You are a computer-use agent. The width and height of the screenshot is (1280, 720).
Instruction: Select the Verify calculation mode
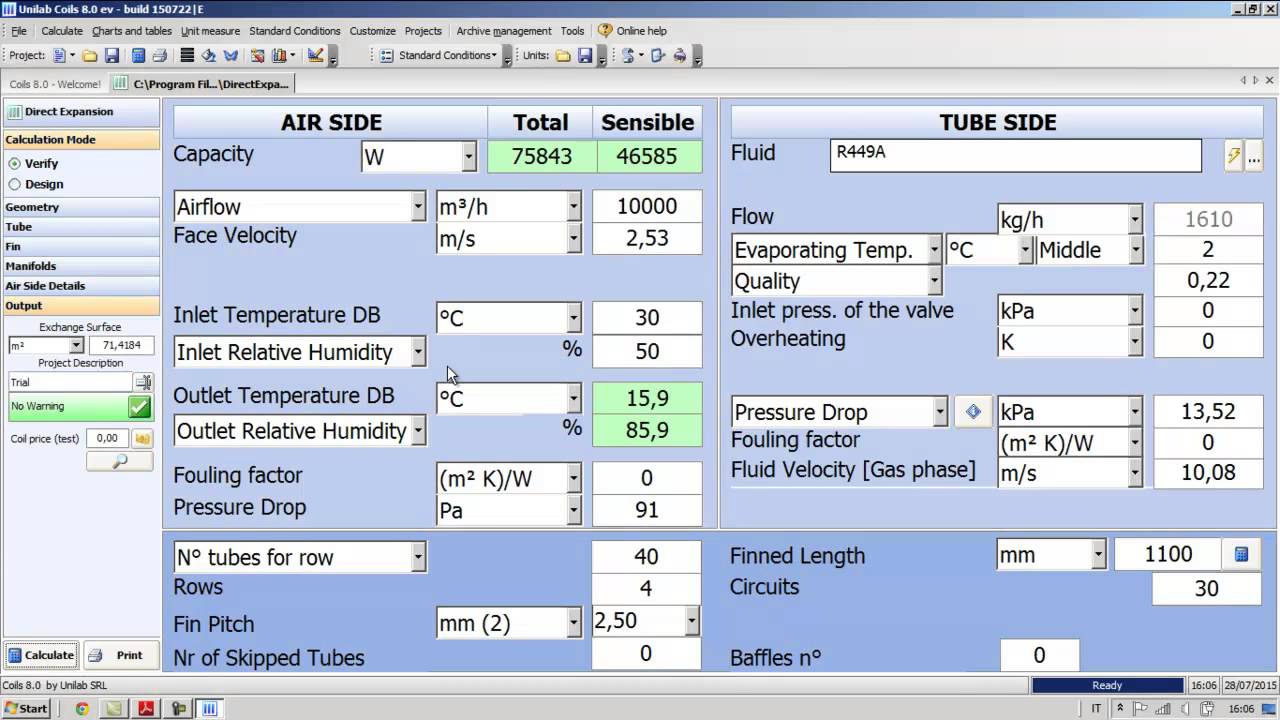tap(15, 163)
